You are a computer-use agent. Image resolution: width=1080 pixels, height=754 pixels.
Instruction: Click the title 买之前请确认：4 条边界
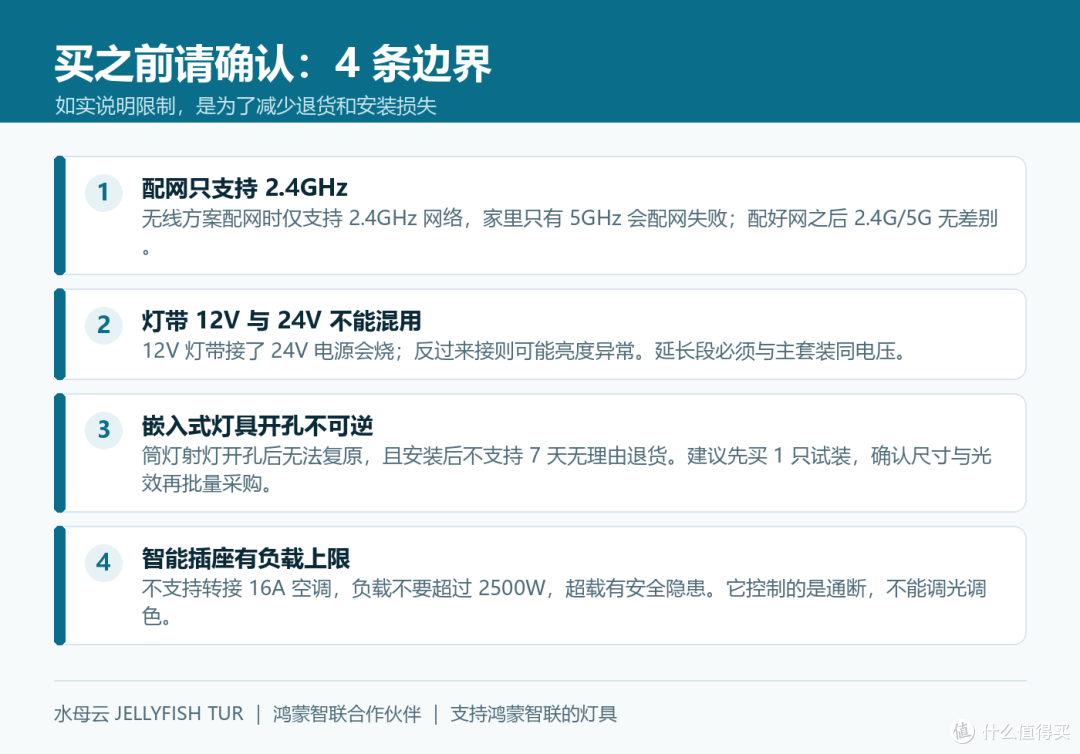pos(273,64)
